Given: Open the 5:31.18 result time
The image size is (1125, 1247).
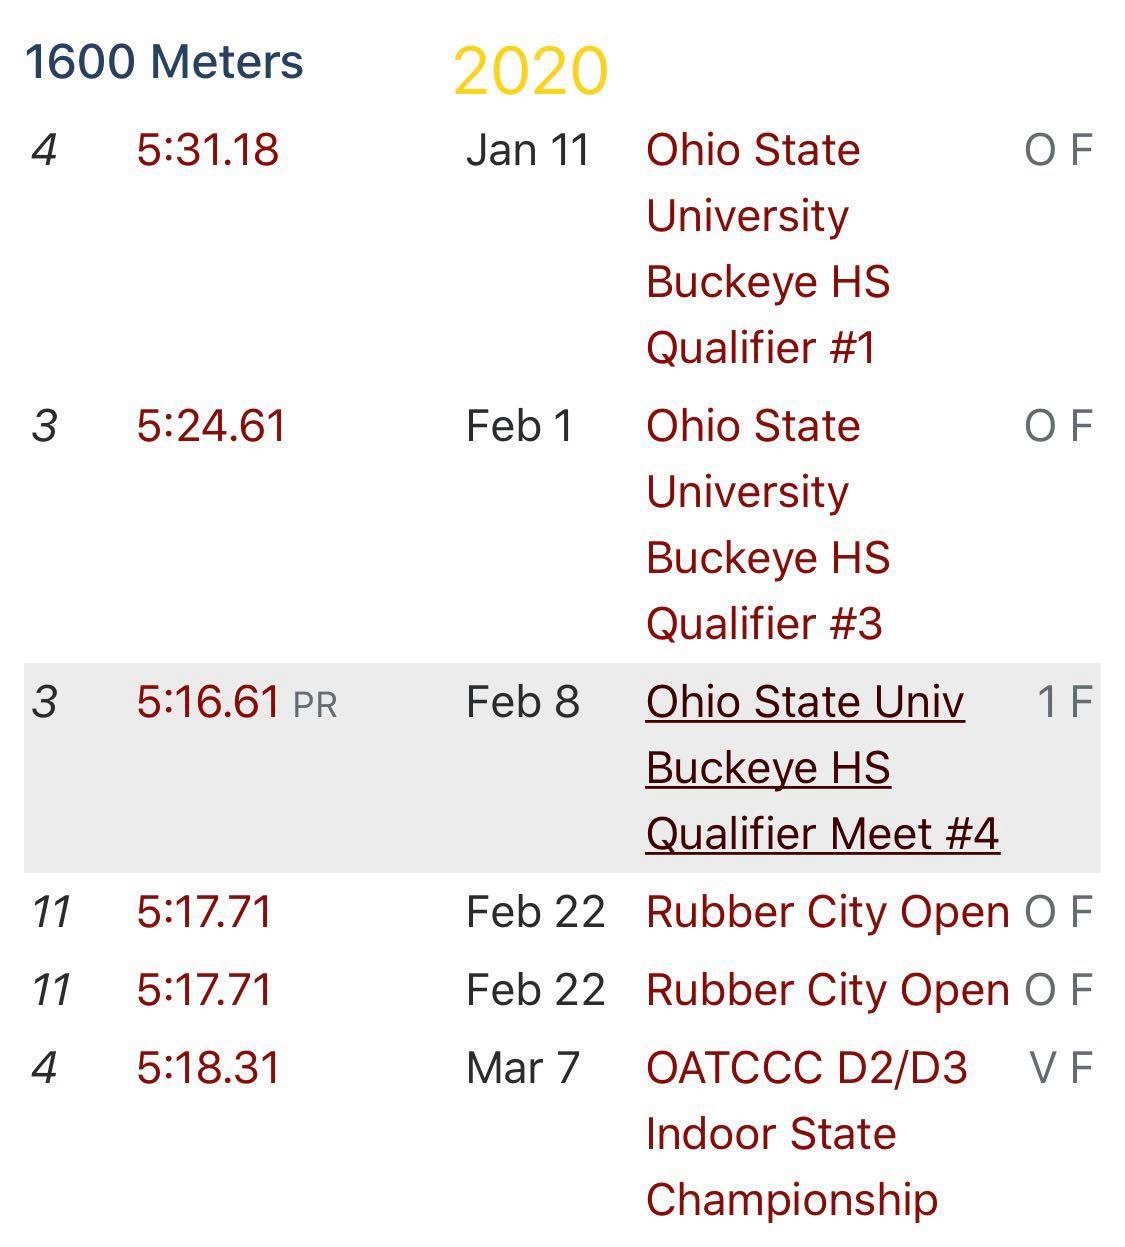Looking at the screenshot, I should 207,151.
